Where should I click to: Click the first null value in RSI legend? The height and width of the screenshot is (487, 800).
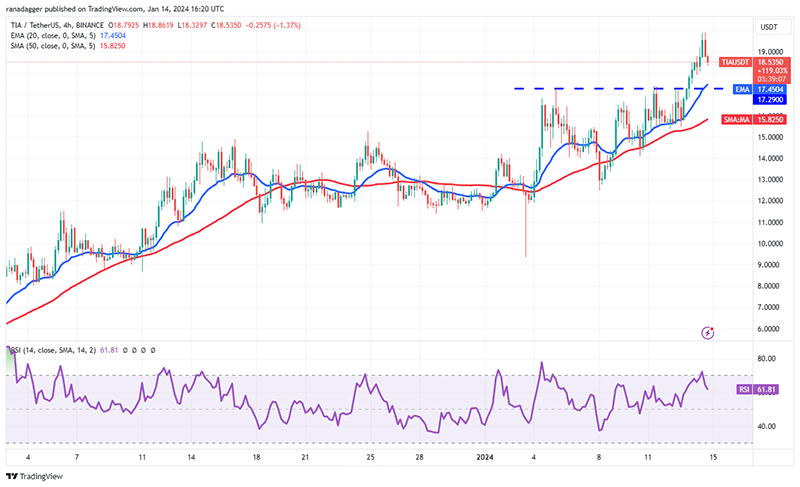click(124, 350)
